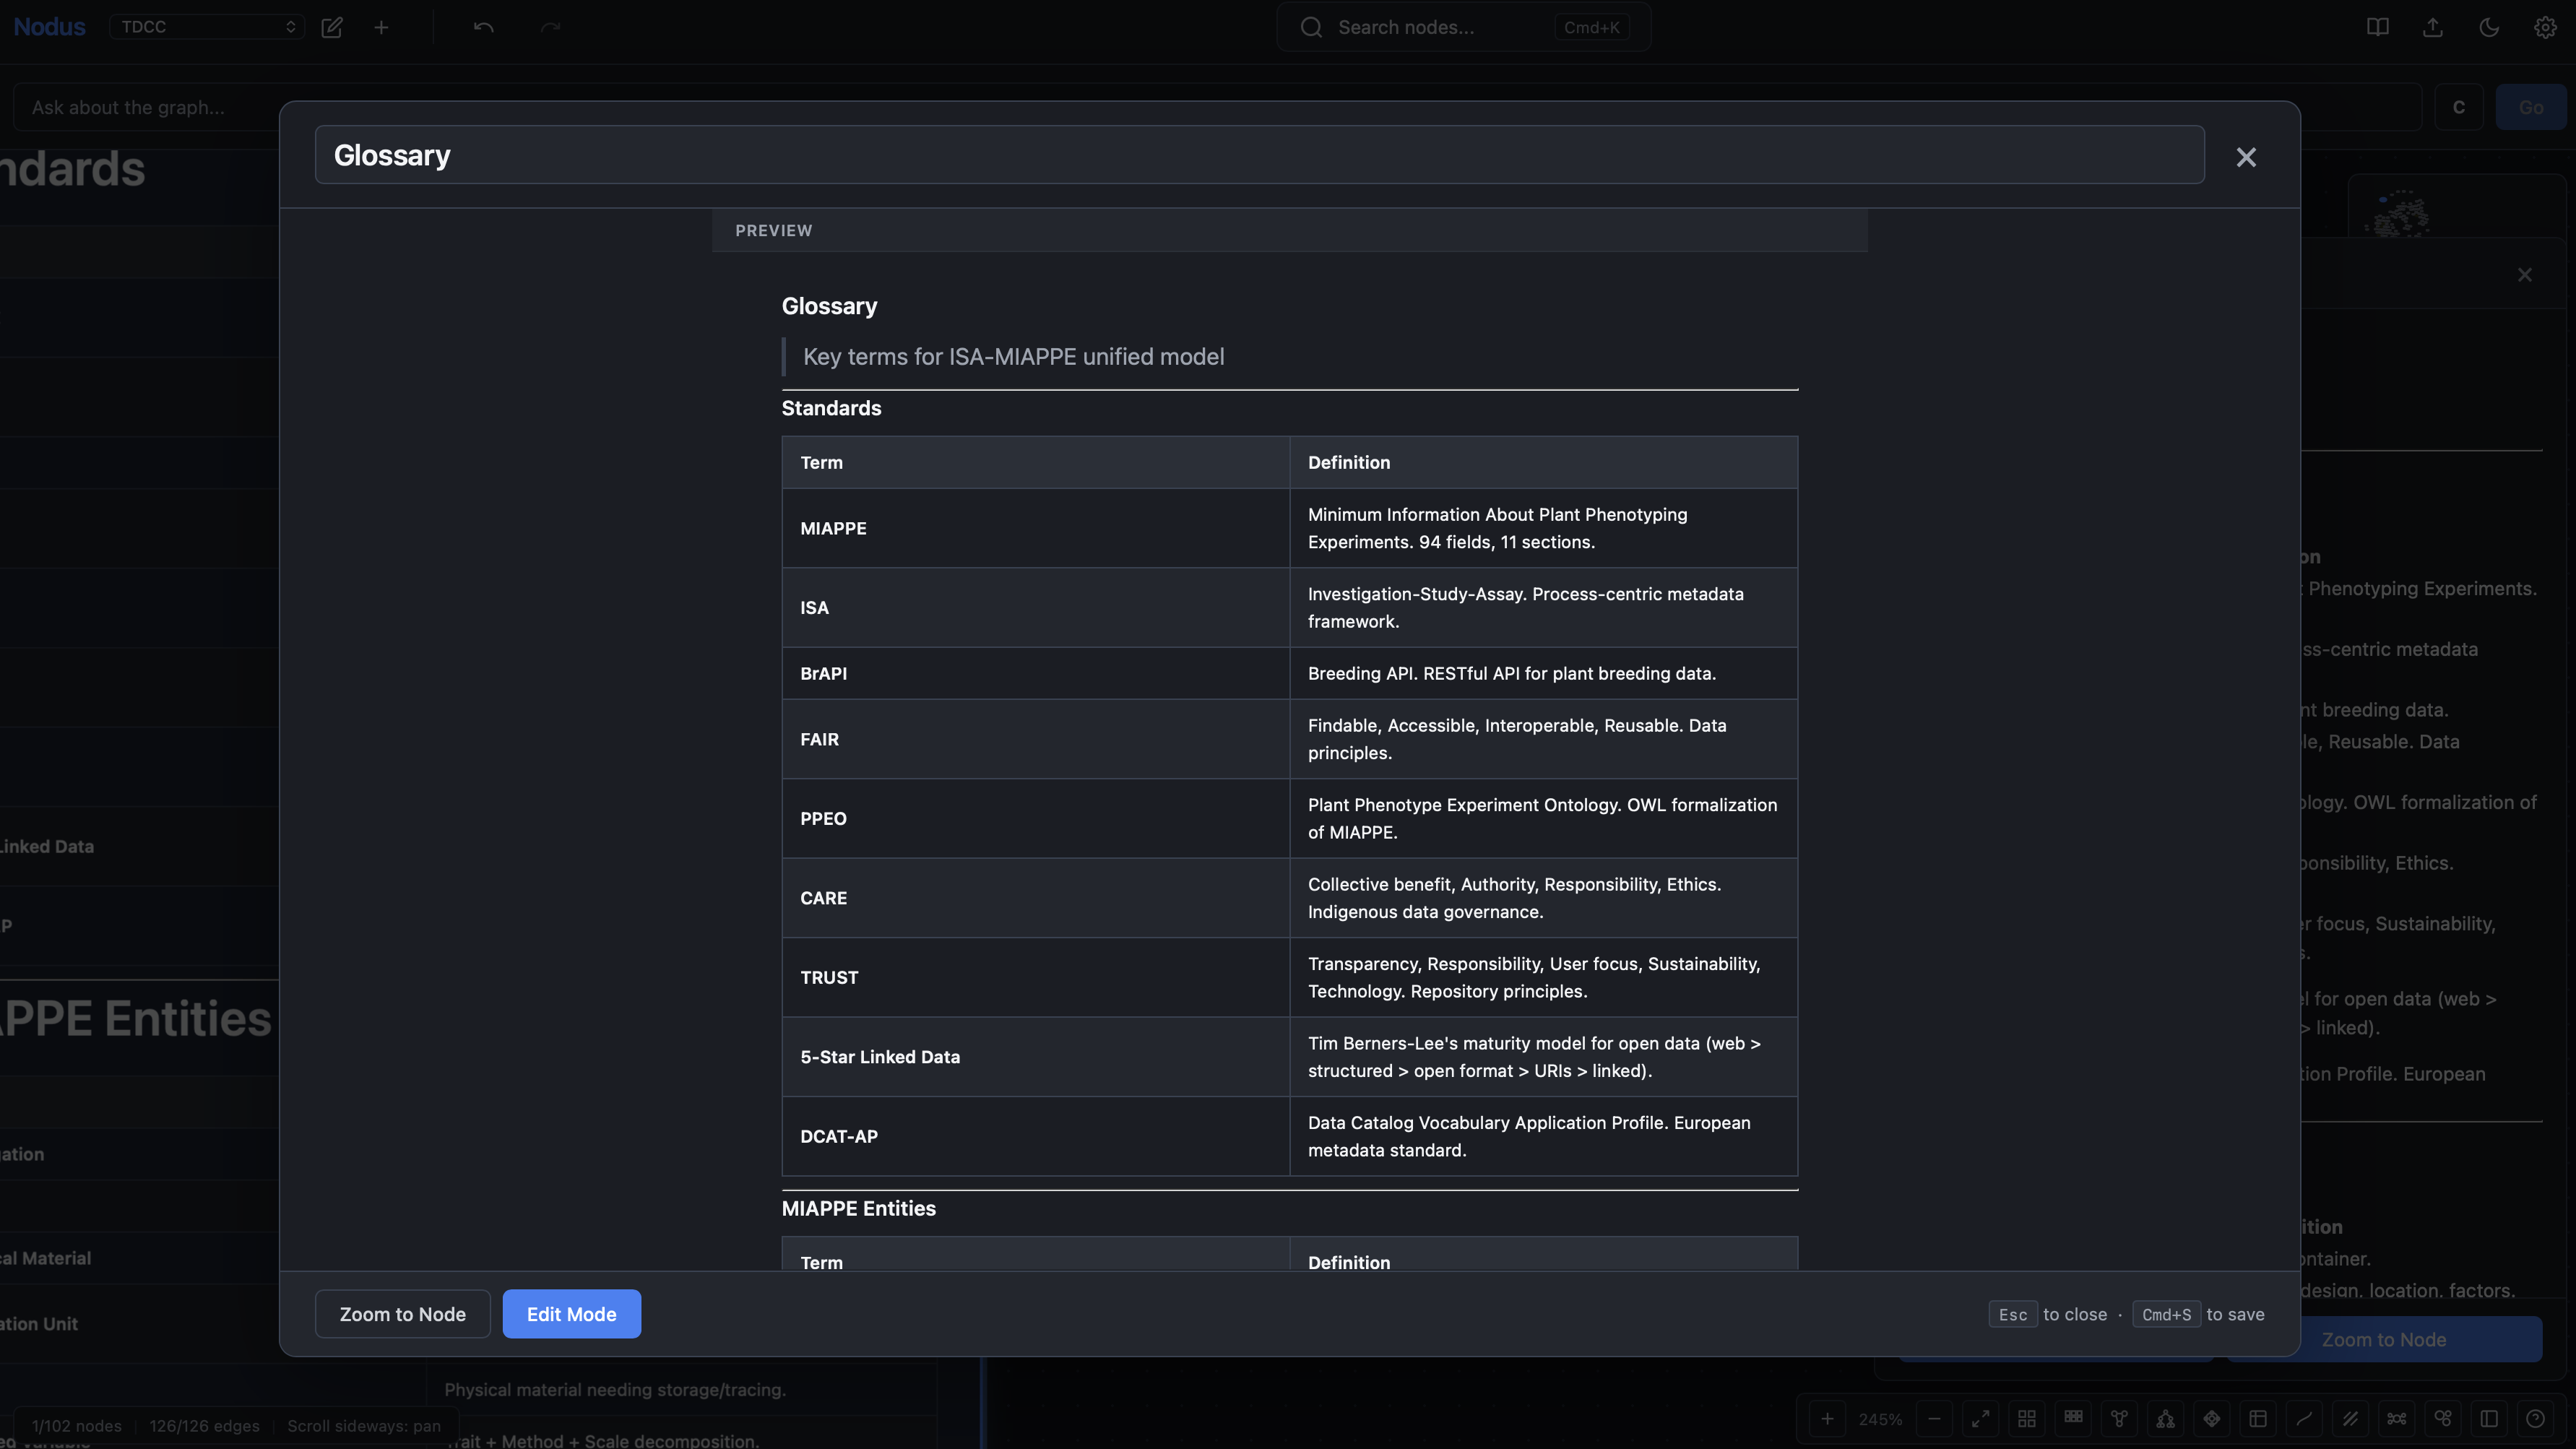2576x1449 pixels.
Task: Open help via the question mark icon
Action: [x=2535, y=1419]
